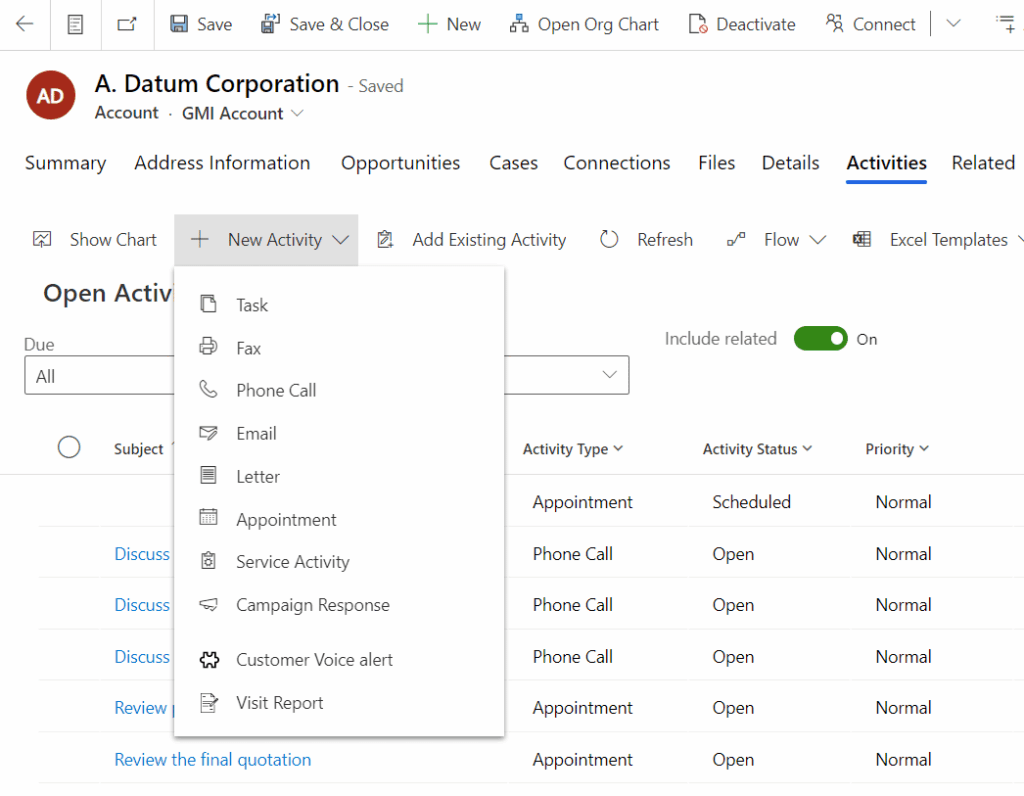1024x796 pixels.
Task: Open the Review the final quotation link
Action: [x=212, y=760]
